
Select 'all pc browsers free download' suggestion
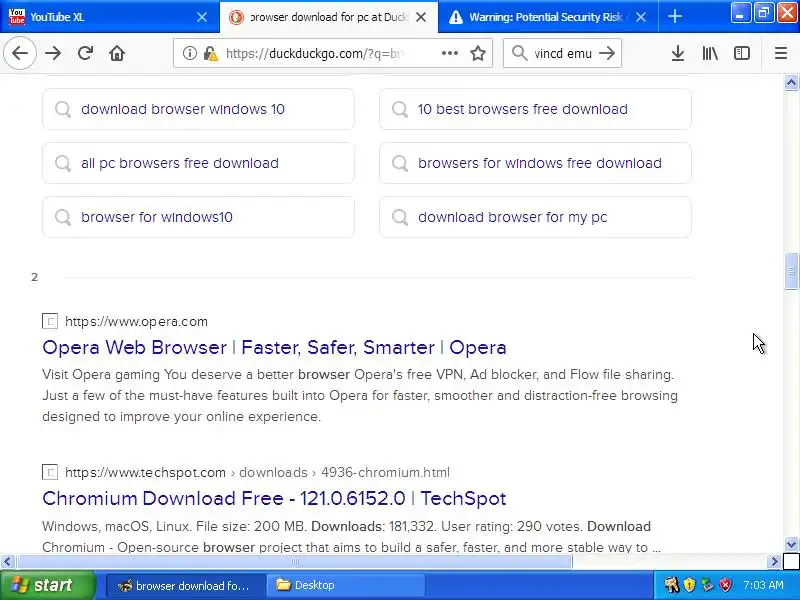click(x=198, y=163)
